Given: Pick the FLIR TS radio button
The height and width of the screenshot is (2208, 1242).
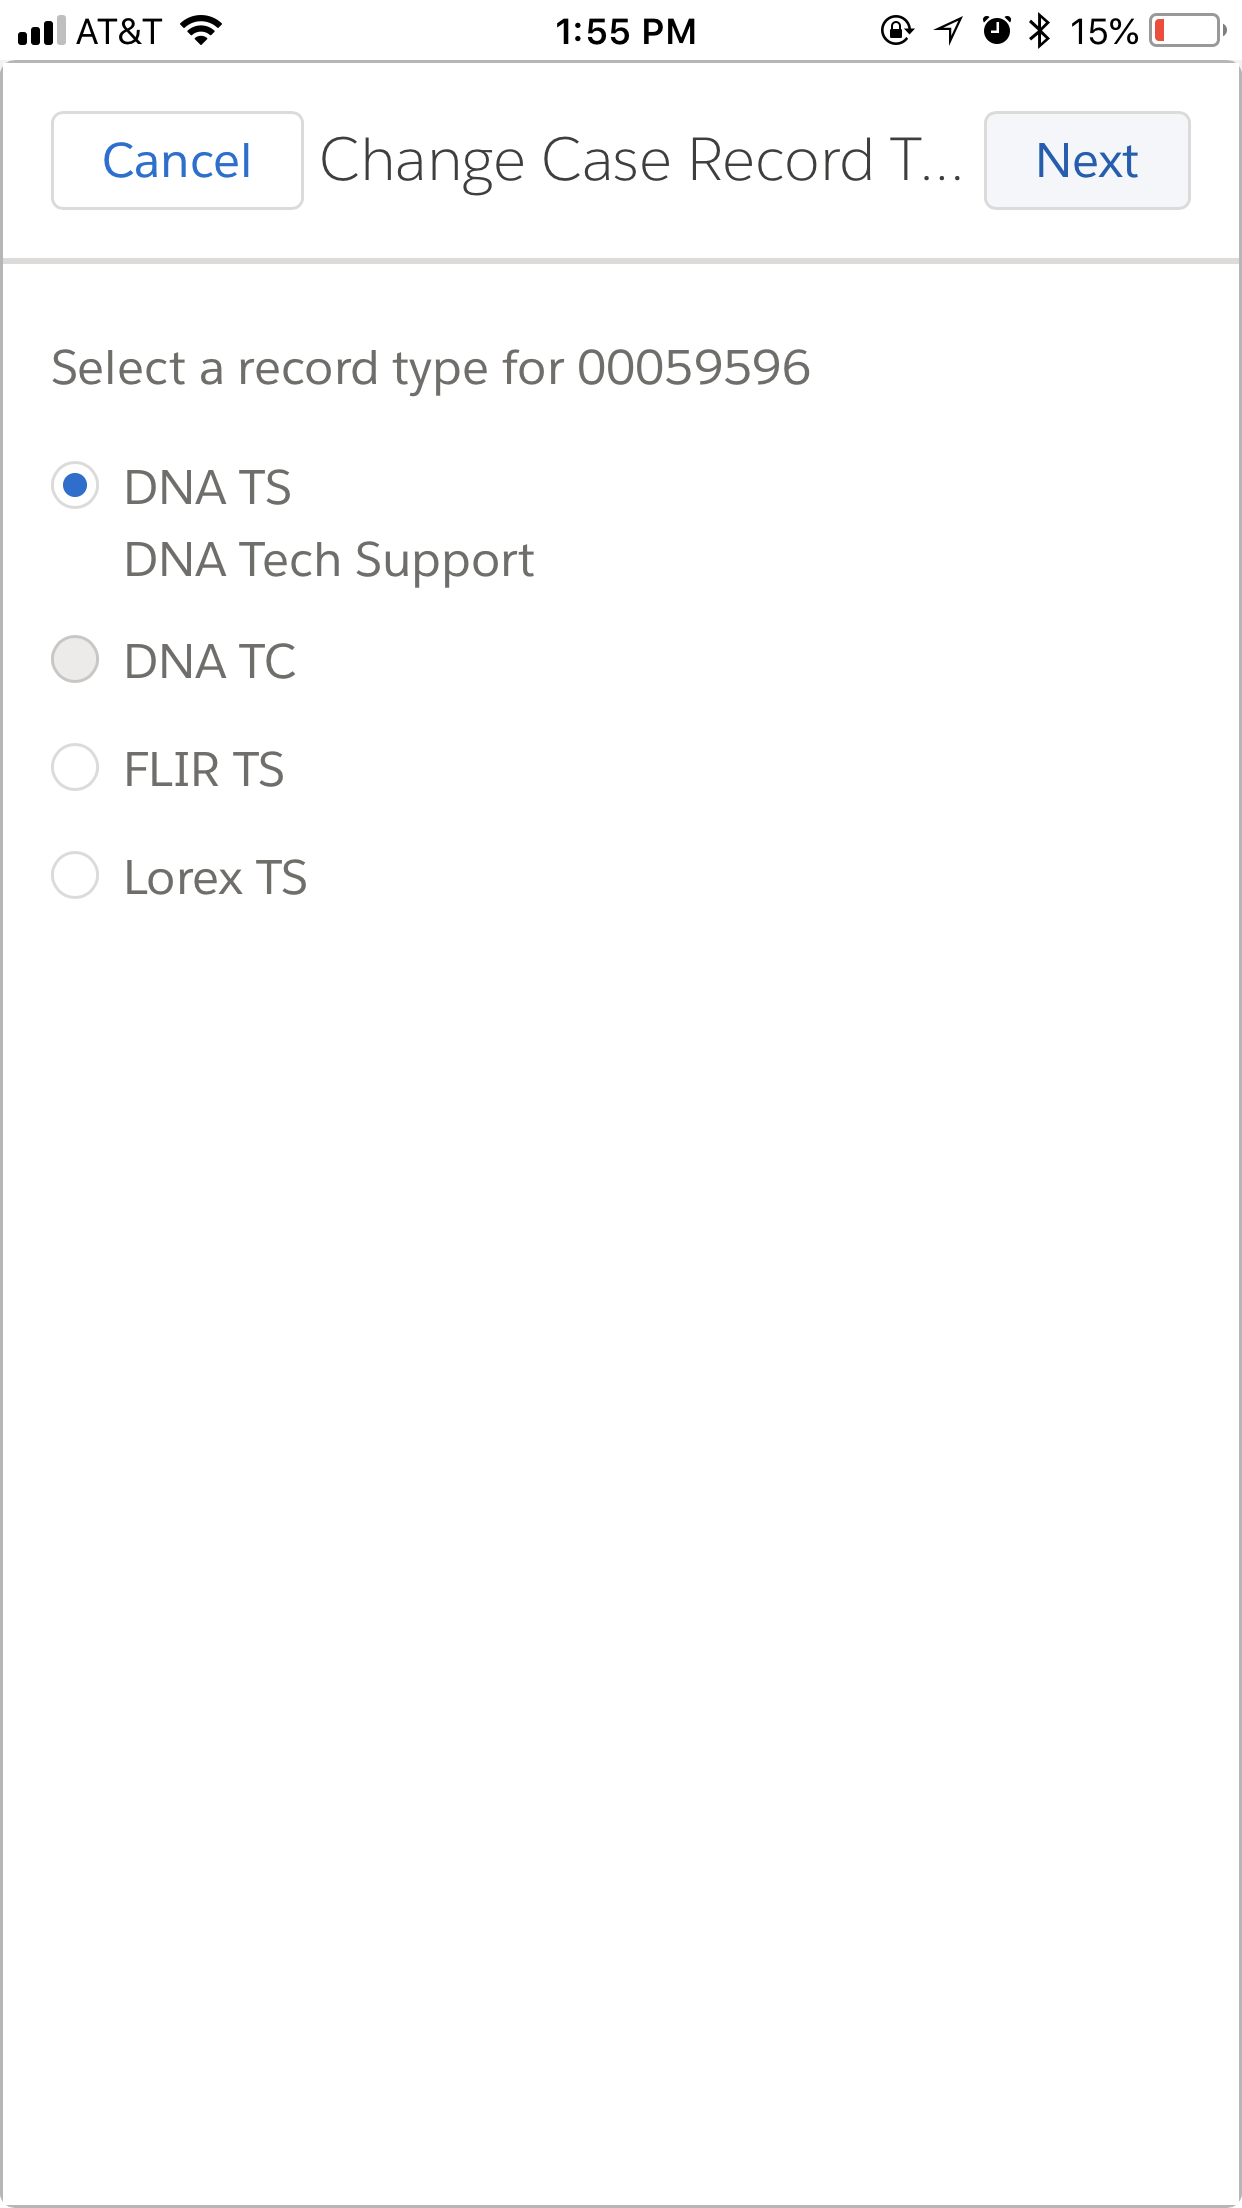Looking at the screenshot, I should 75,768.
